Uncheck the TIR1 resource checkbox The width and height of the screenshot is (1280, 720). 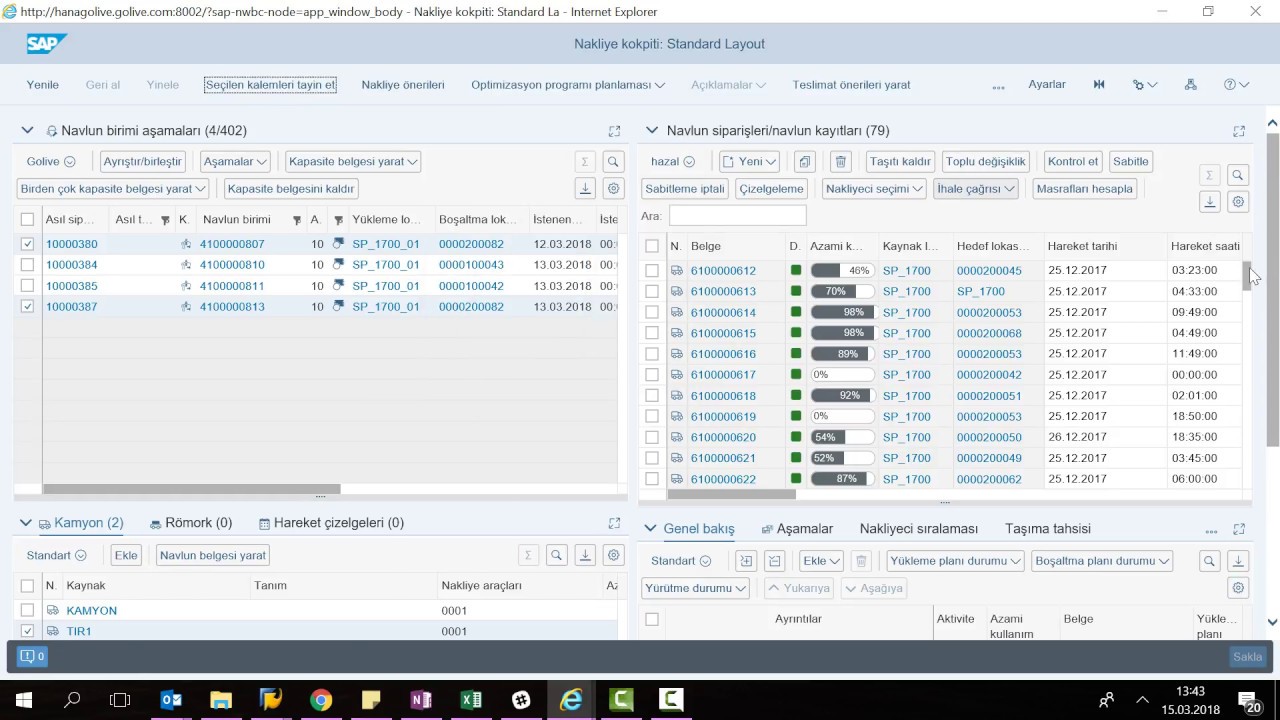[27, 631]
